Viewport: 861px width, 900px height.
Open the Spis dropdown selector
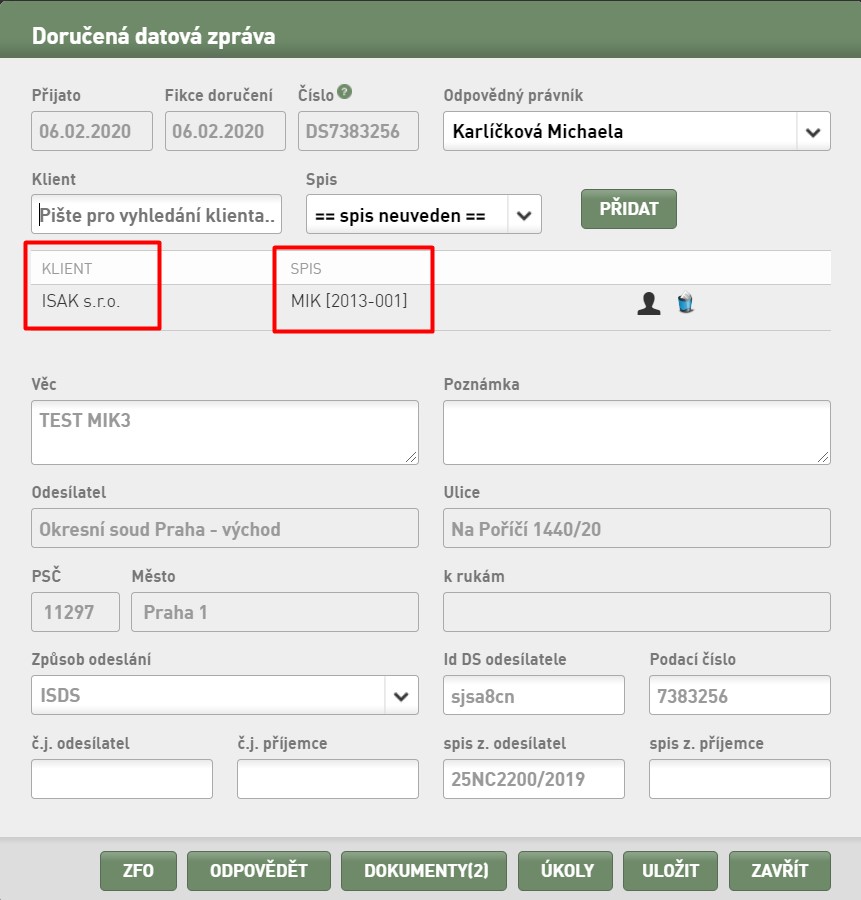click(424, 215)
